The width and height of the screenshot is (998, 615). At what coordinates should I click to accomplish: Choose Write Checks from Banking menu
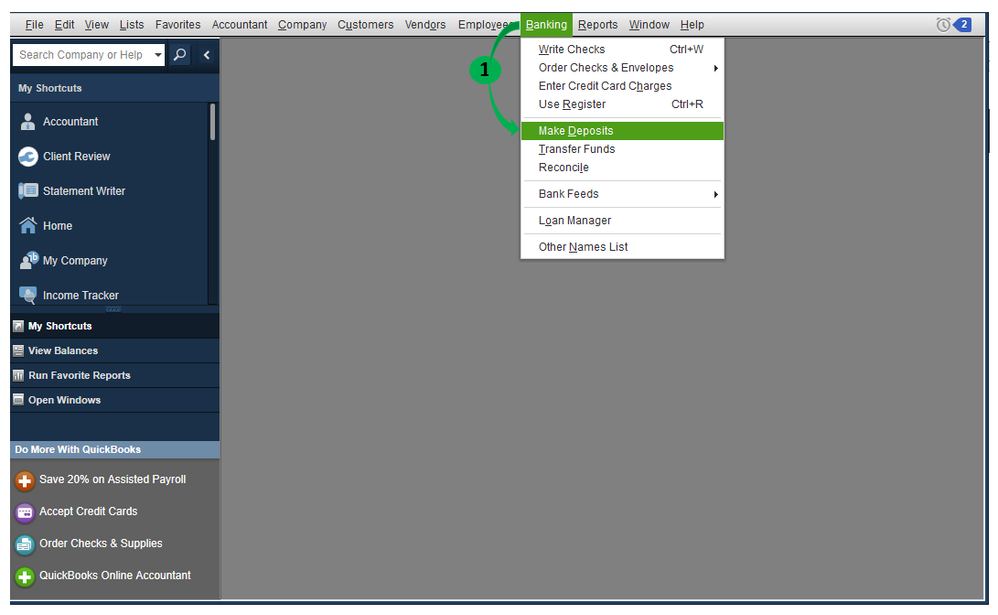[x=622, y=50]
